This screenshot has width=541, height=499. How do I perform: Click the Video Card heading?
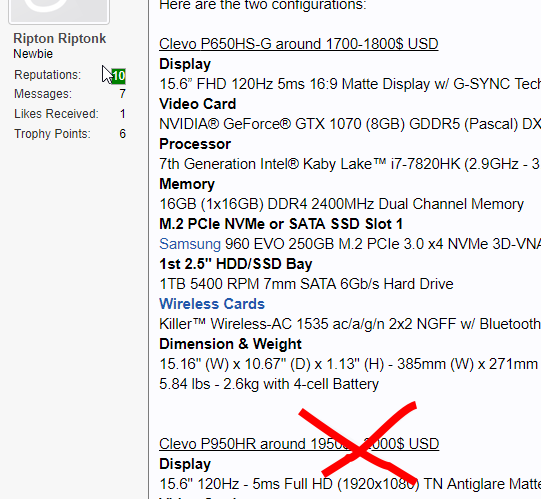click(198, 104)
